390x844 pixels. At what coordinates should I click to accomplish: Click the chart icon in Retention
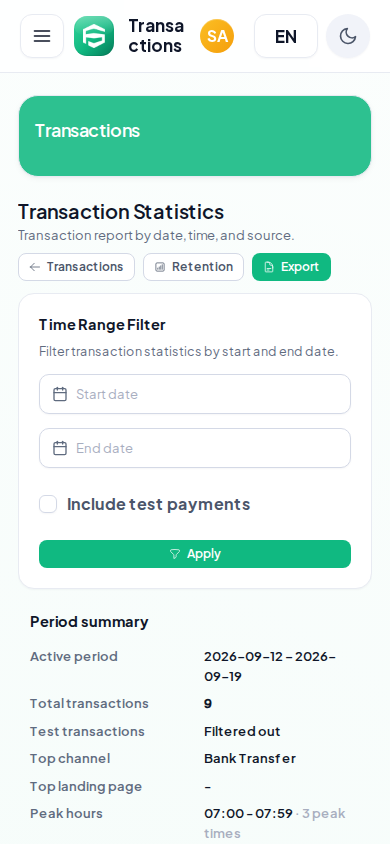(160, 267)
